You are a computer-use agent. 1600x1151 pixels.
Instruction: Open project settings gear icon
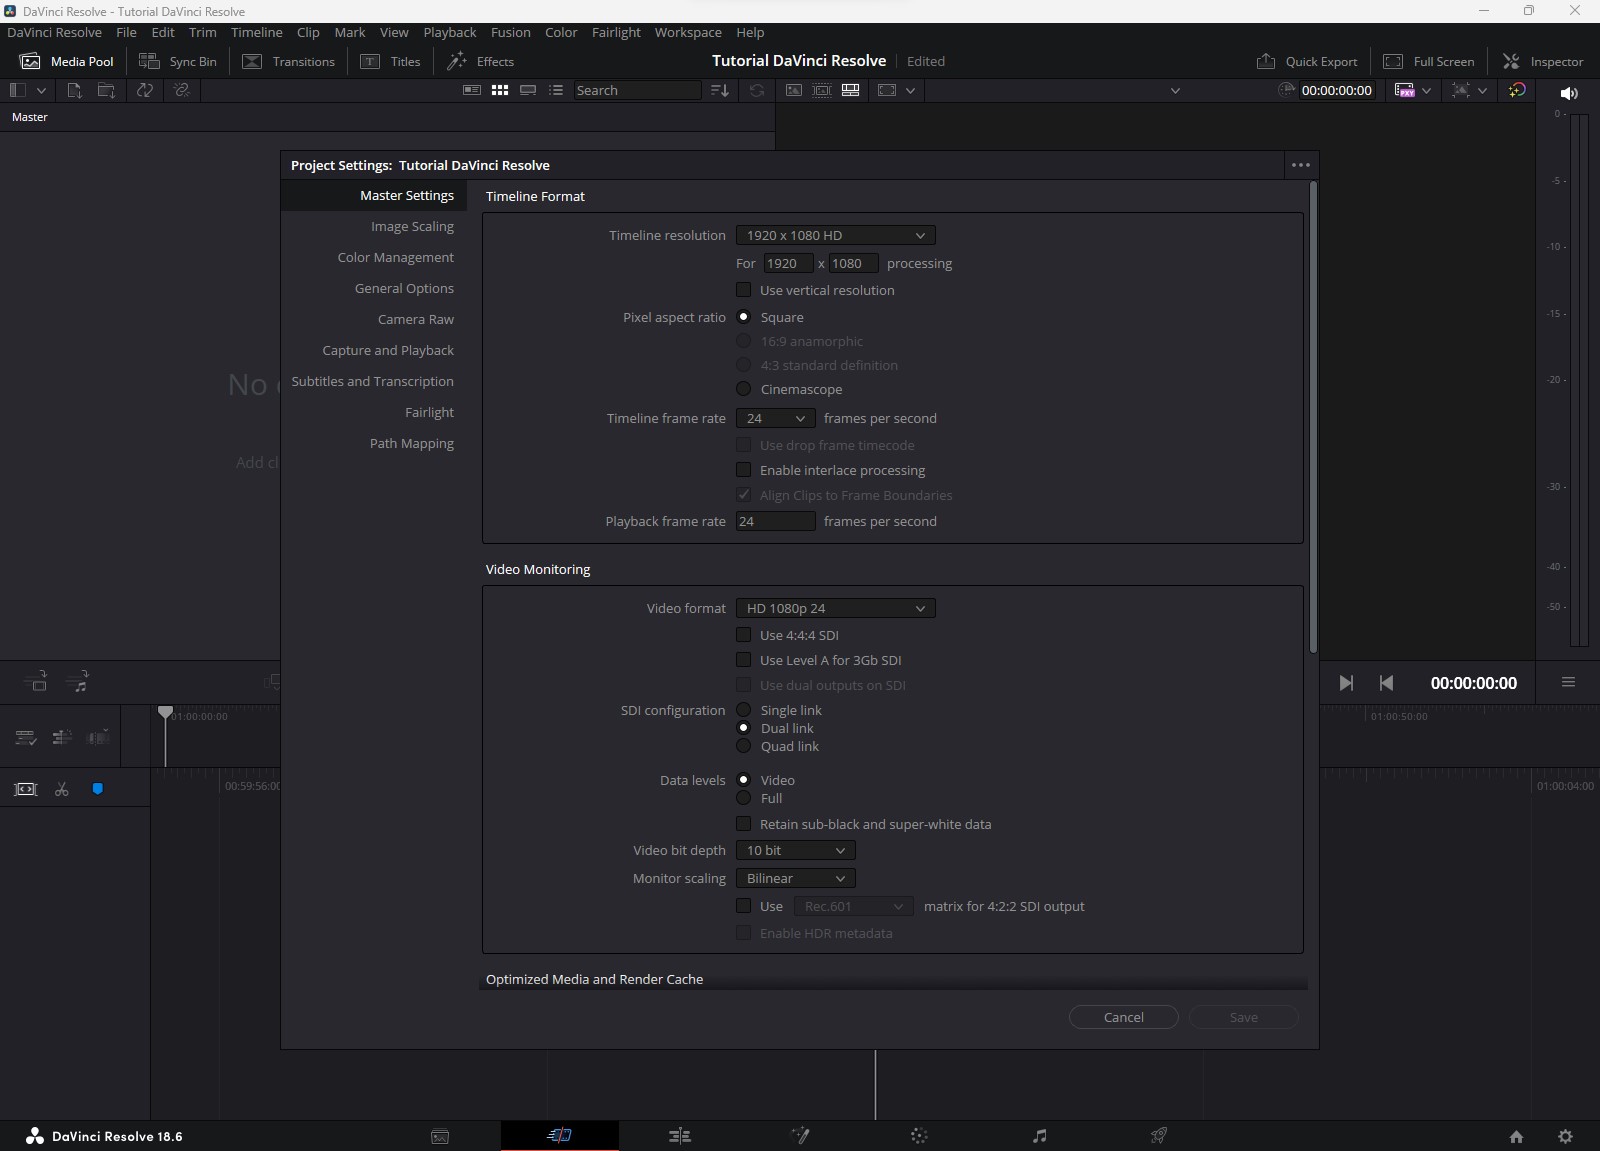coord(1566,1136)
